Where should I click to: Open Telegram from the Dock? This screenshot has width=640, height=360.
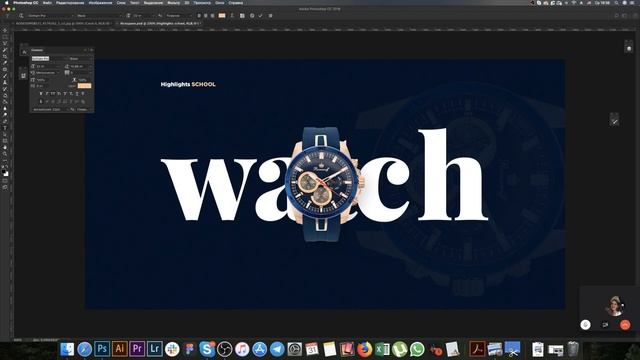[x=277, y=349]
